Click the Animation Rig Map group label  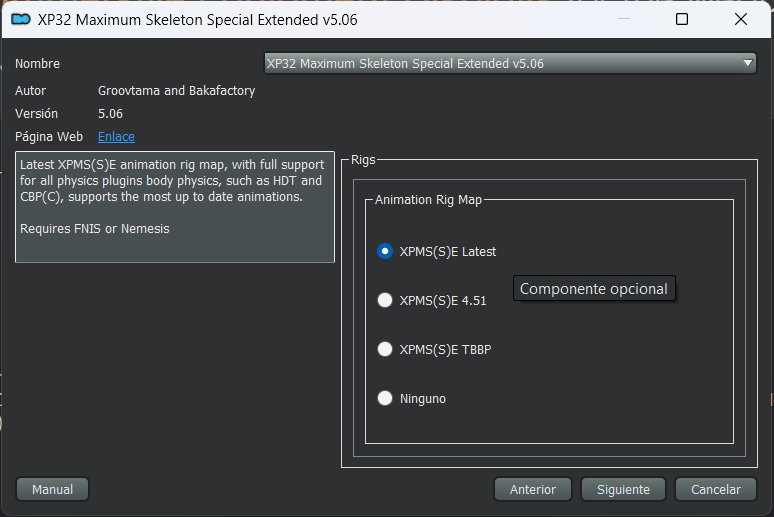point(428,200)
